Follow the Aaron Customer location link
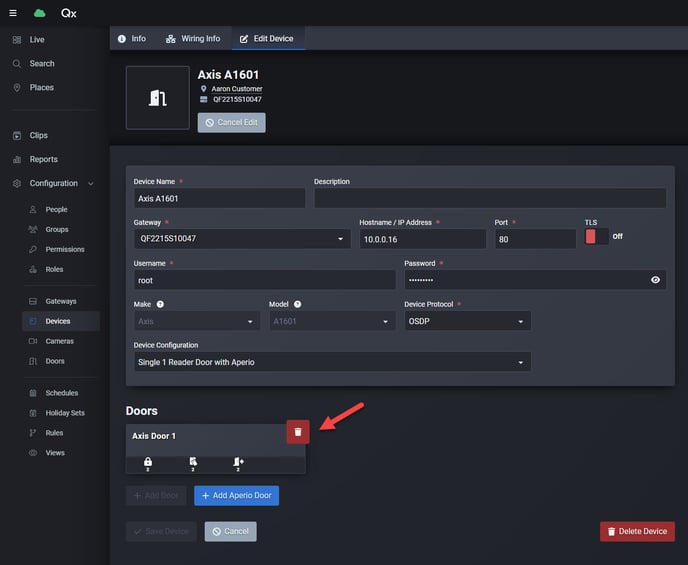688x565 pixels. (x=236, y=89)
